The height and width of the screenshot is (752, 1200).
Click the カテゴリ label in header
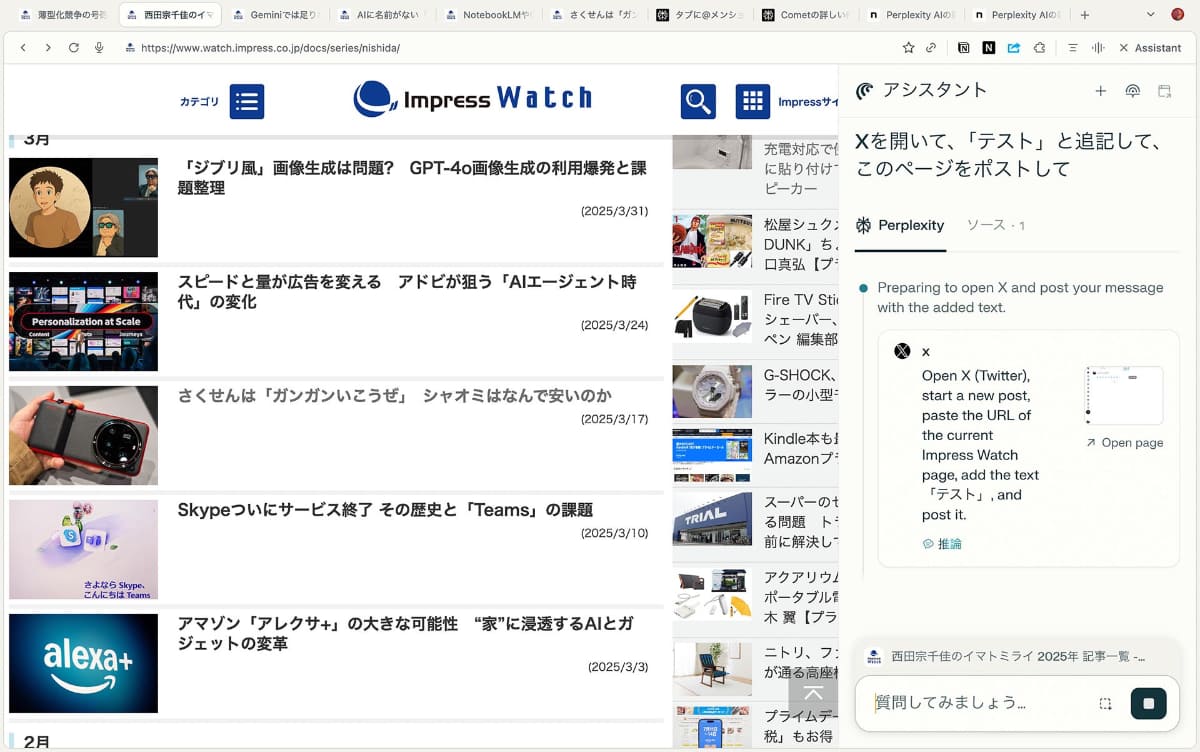tap(199, 101)
